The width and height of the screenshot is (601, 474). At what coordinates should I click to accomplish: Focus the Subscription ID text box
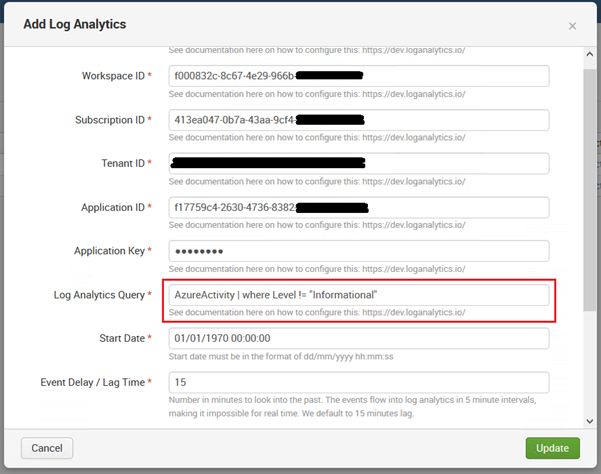pos(358,120)
